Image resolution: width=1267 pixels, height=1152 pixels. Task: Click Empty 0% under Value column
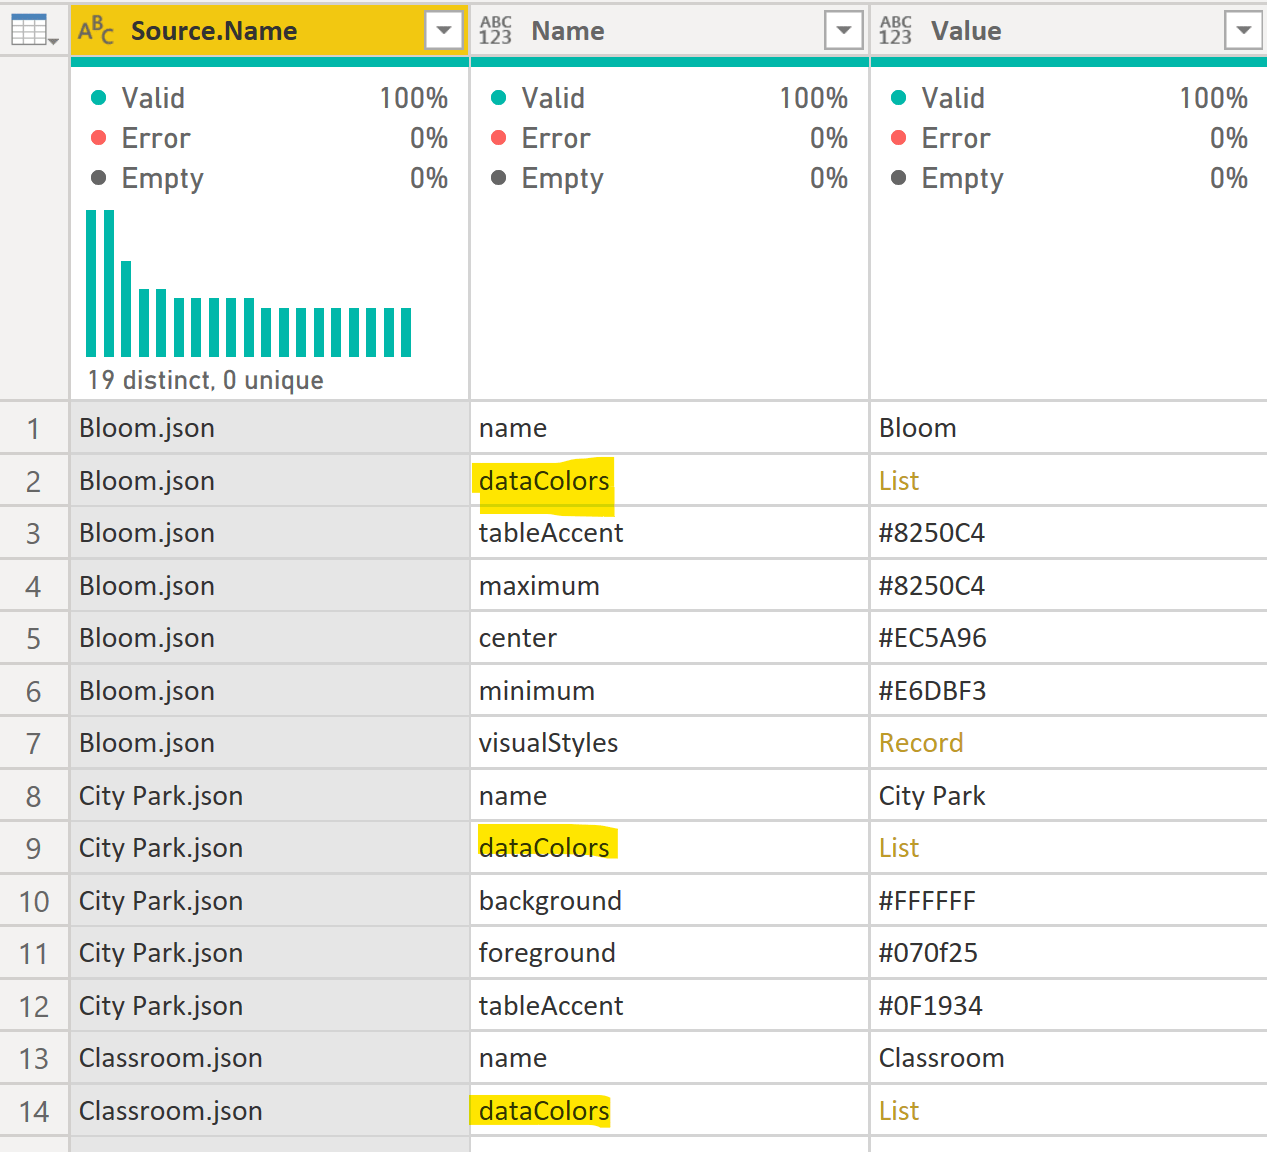1069,178
